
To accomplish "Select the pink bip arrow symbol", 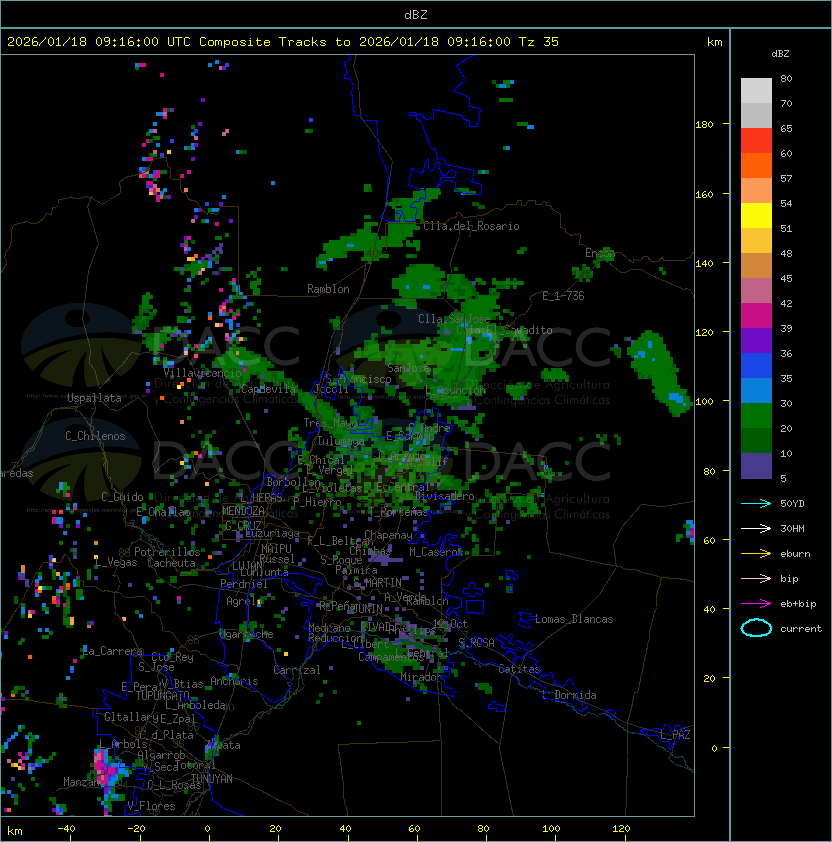I will [x=756, y=578].
